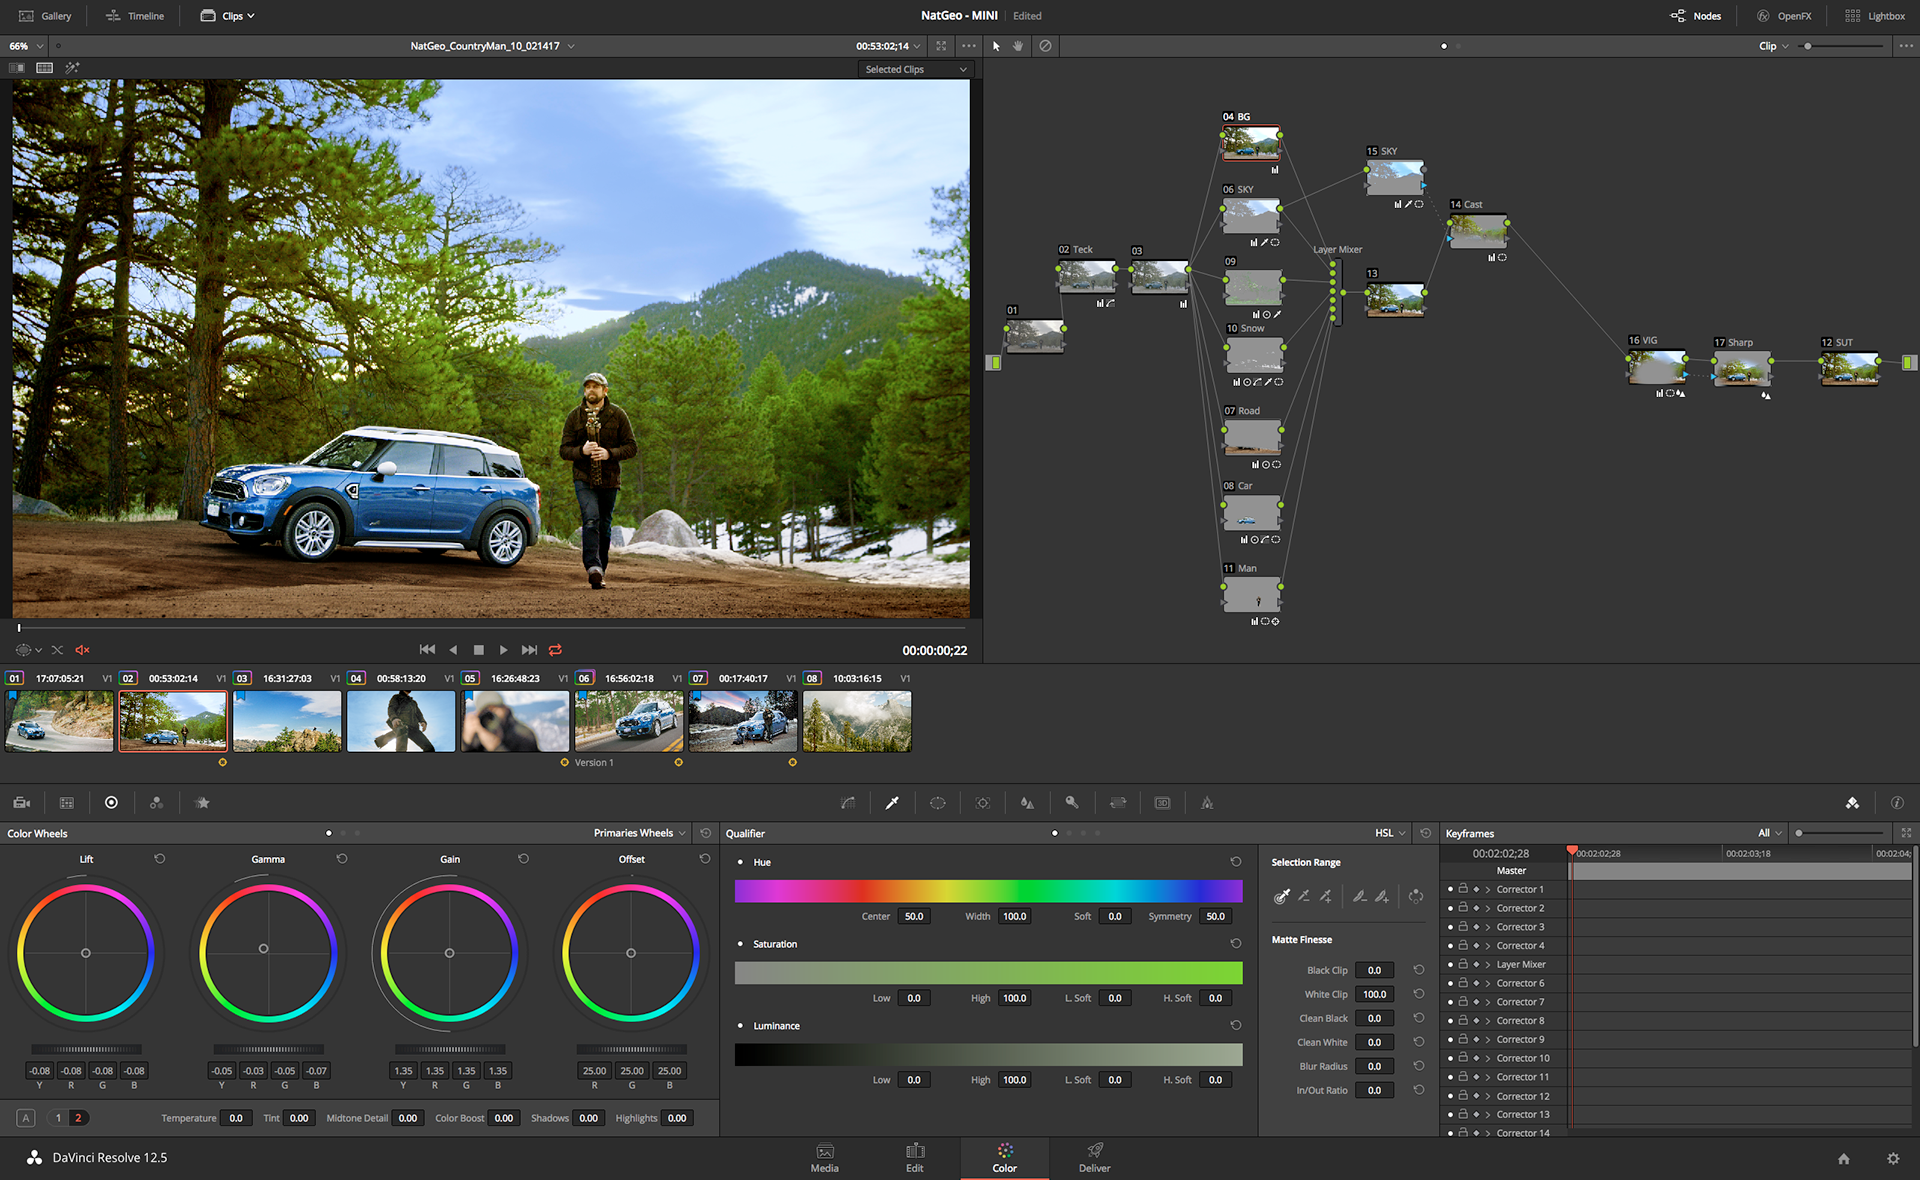
Task: Reset the Gain wheel
Action: pyautogui.click(x=523, y=859)
